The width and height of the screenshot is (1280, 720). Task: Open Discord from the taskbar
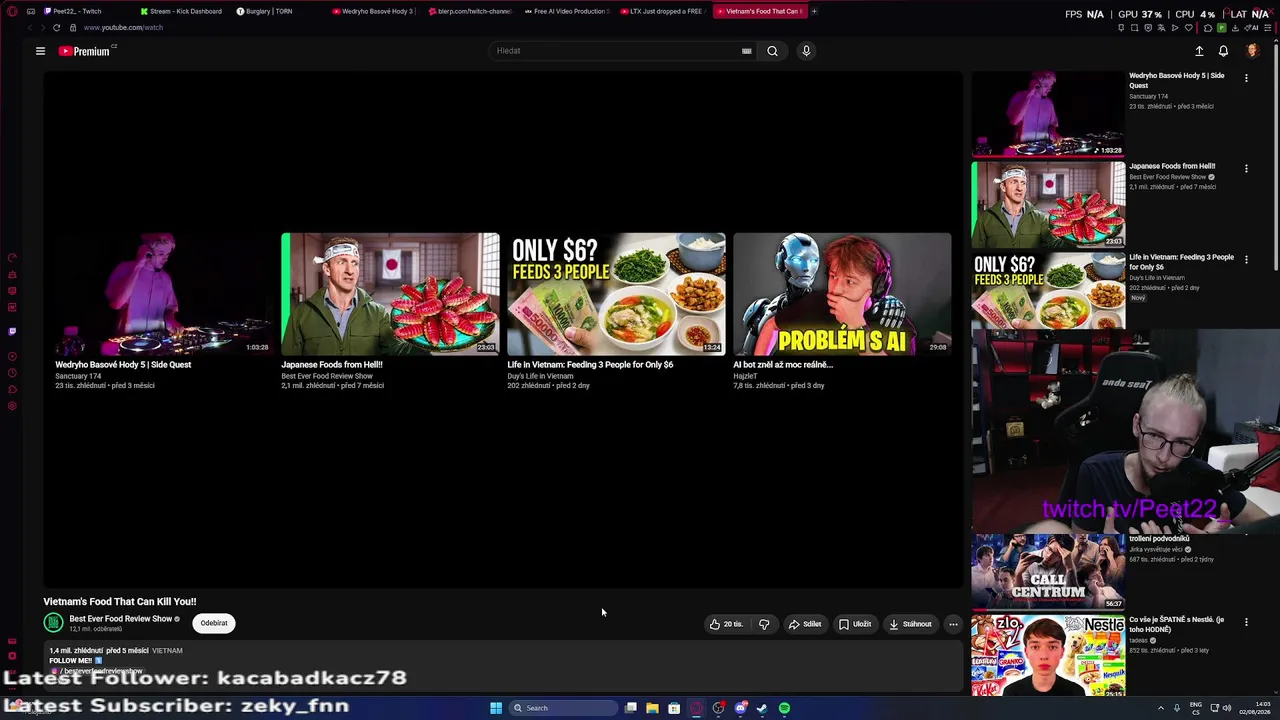coord(740,708)
